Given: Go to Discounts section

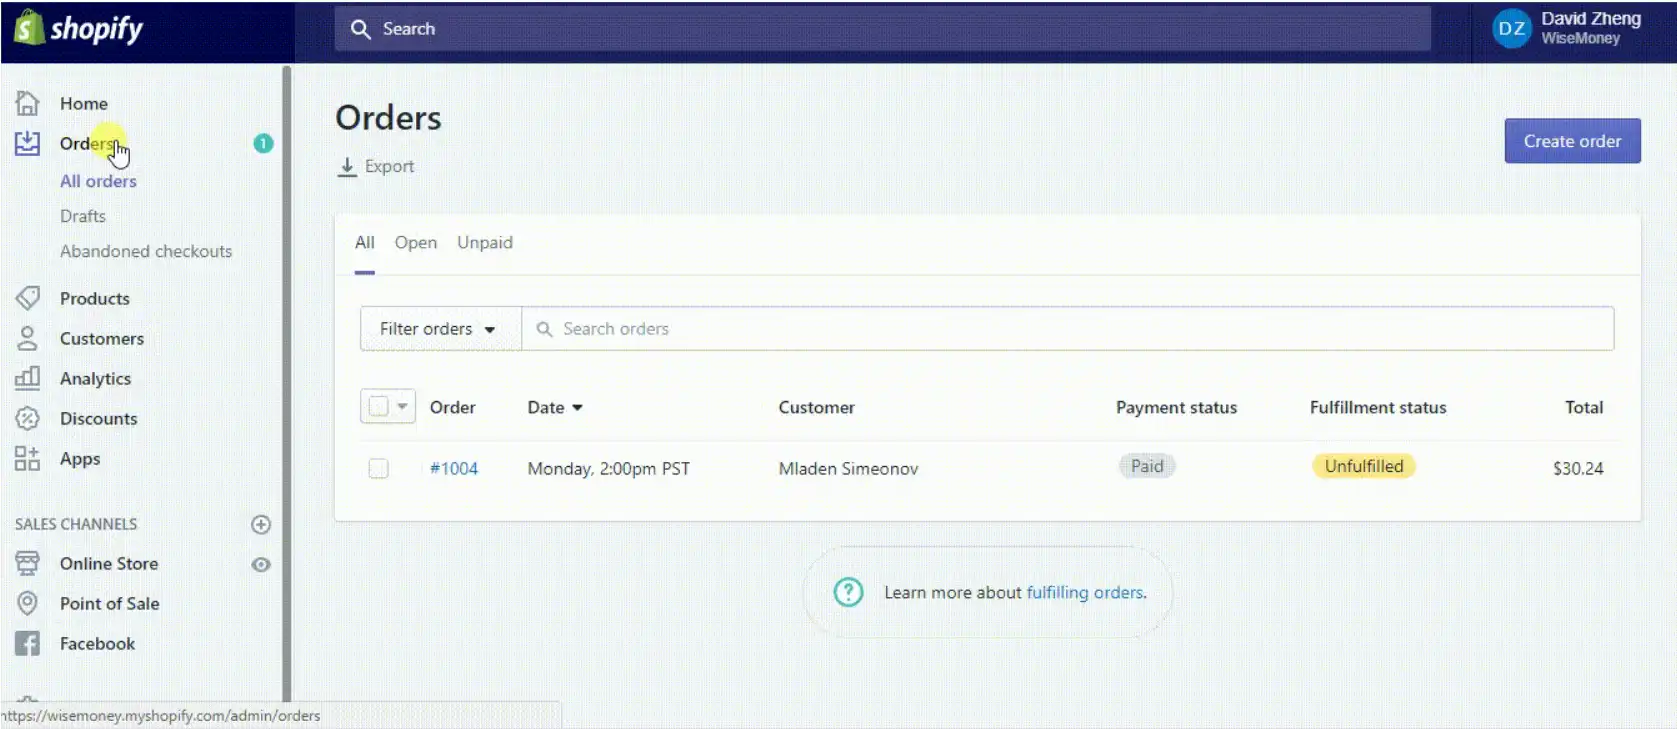Looking at the screenshot, I should tap(99, 418).
